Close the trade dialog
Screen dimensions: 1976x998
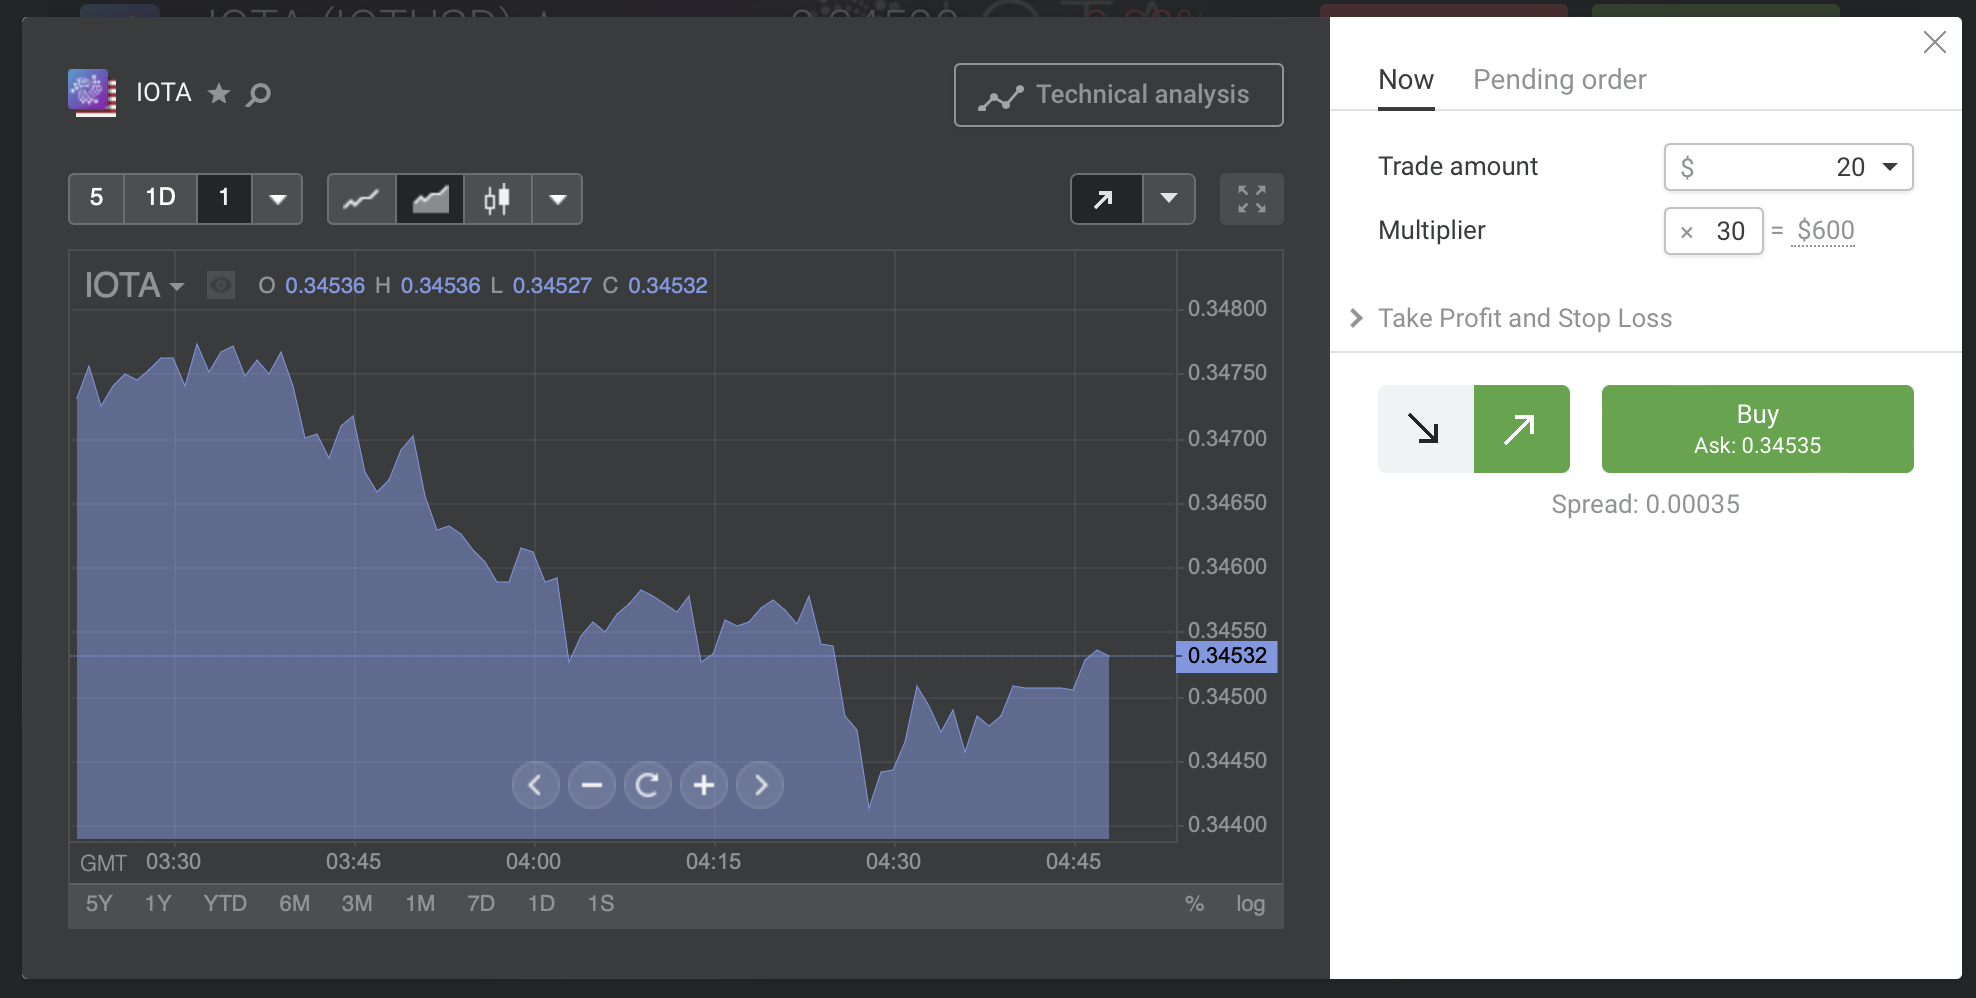pyautogui.click(x=1934, y=42)
